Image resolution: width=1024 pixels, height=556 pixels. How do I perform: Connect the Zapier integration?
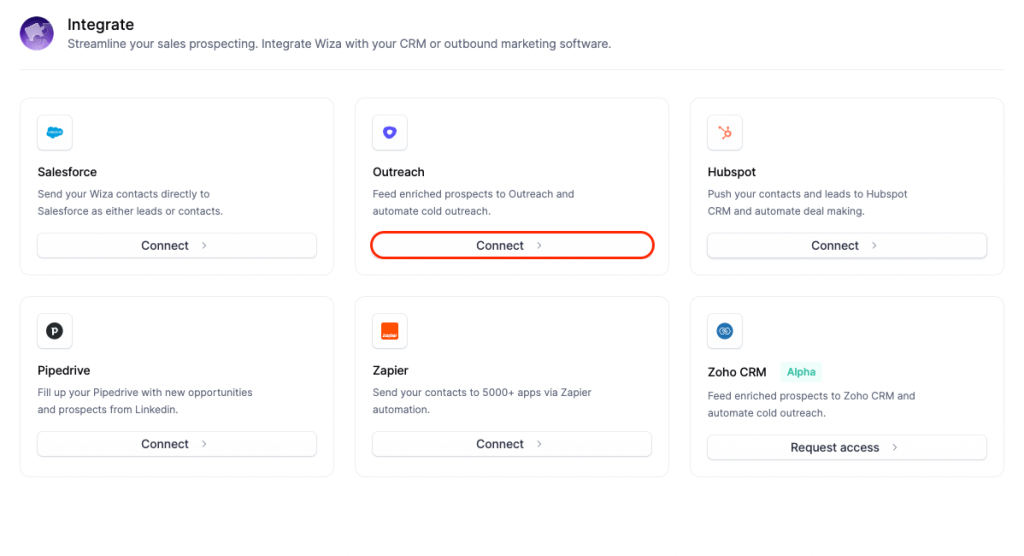pos(511,444)
